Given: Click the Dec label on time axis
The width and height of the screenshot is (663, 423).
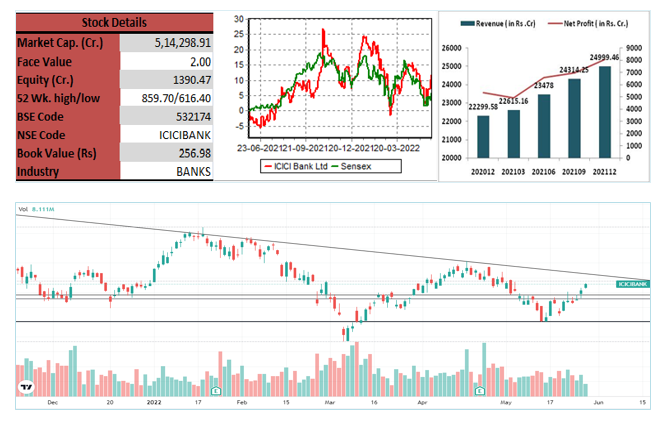Looking at the screenshot, I should [53, 402].
